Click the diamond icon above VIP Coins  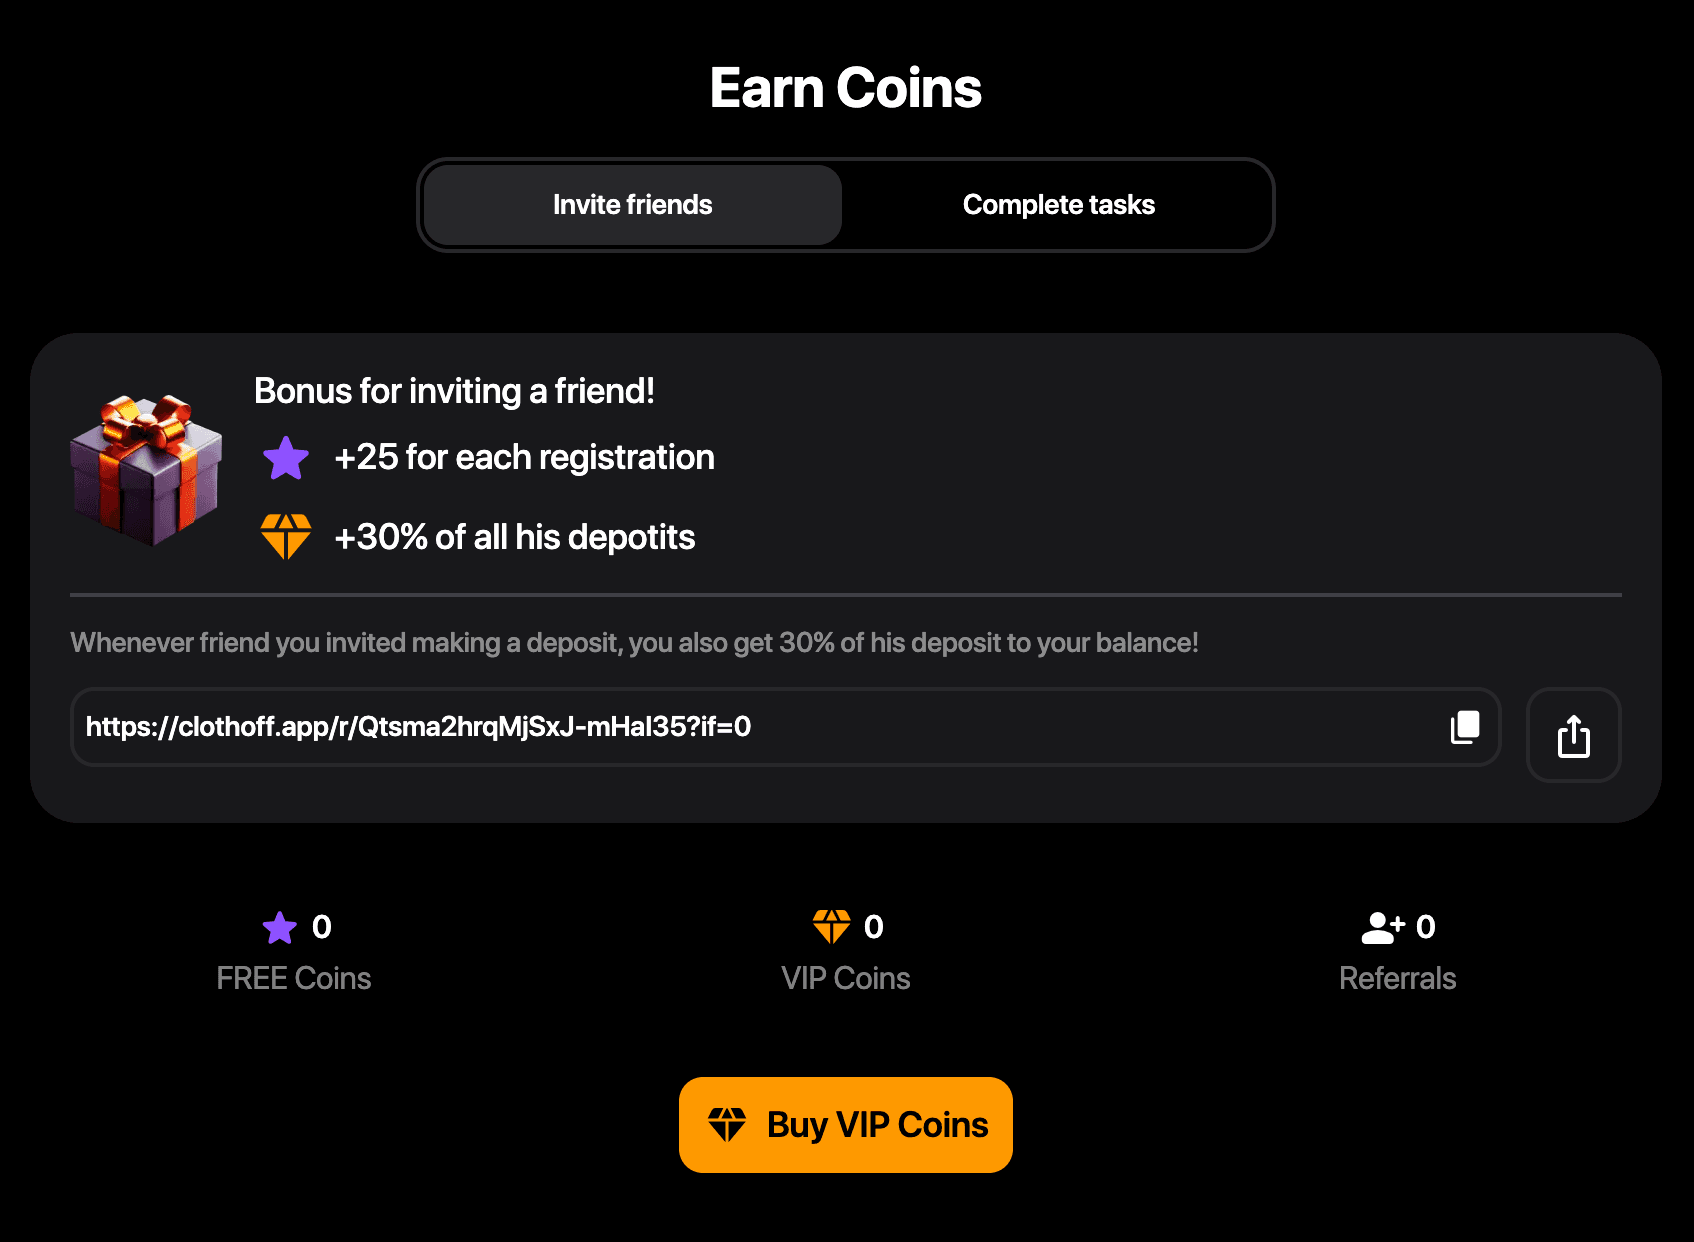(831, 927)
